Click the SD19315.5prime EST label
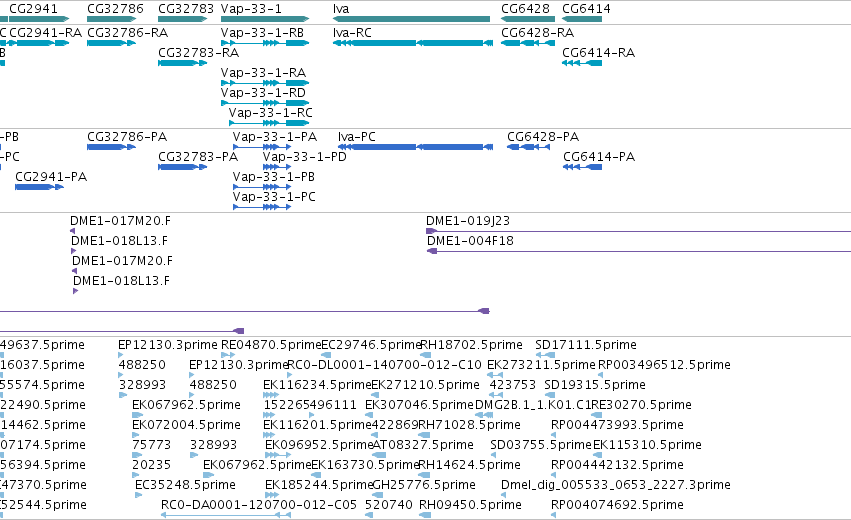The image size is (851, 520). click(595, 385)
